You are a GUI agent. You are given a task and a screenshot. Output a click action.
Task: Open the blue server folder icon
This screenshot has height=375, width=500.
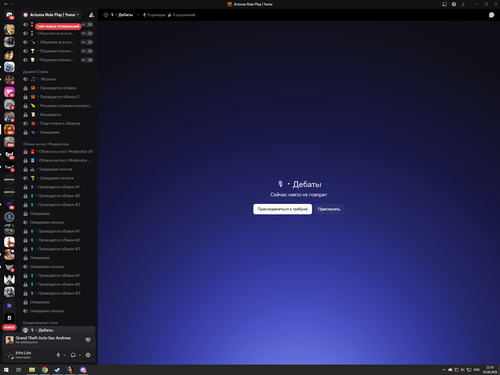click(9, 305)
